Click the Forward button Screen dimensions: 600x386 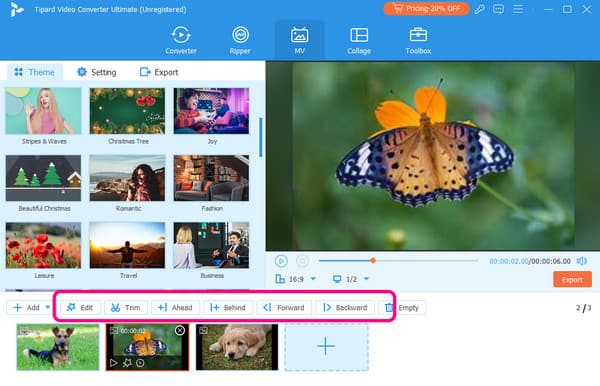(284, 308)
